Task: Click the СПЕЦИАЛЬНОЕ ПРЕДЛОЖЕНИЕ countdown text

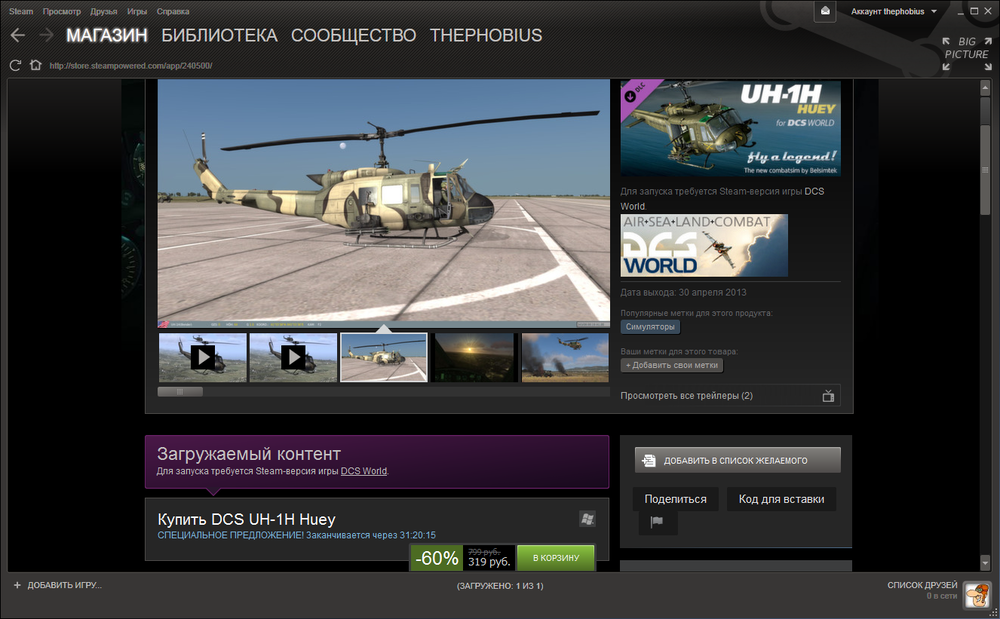Action: (297, 535)
